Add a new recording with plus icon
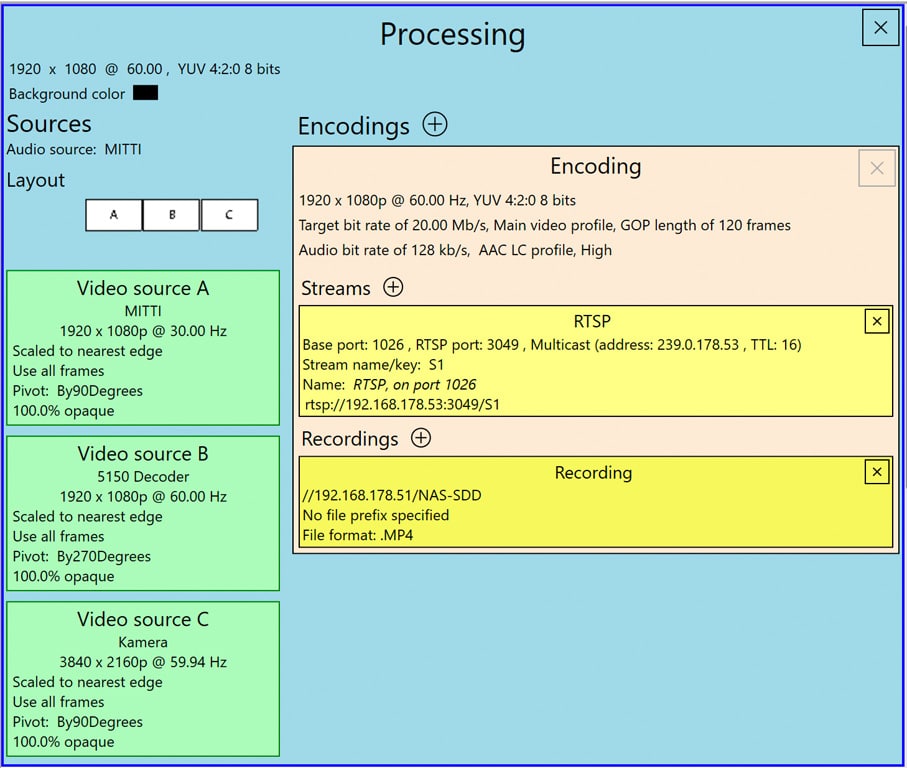The width and height of the screenshot is (907, 768). pyautogui.click(x=421, y=438)
